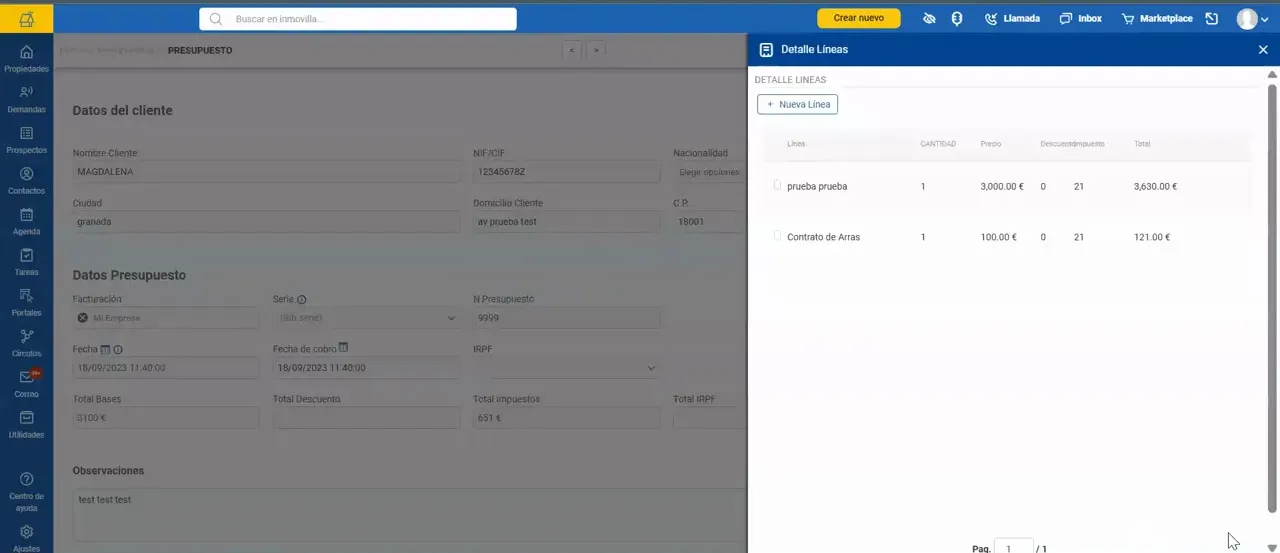The width and height of the screenshot is (1280, 553).
Task: Select the Contrato de Arras line name
Action: pyautogui.click(x=824, y=237)
